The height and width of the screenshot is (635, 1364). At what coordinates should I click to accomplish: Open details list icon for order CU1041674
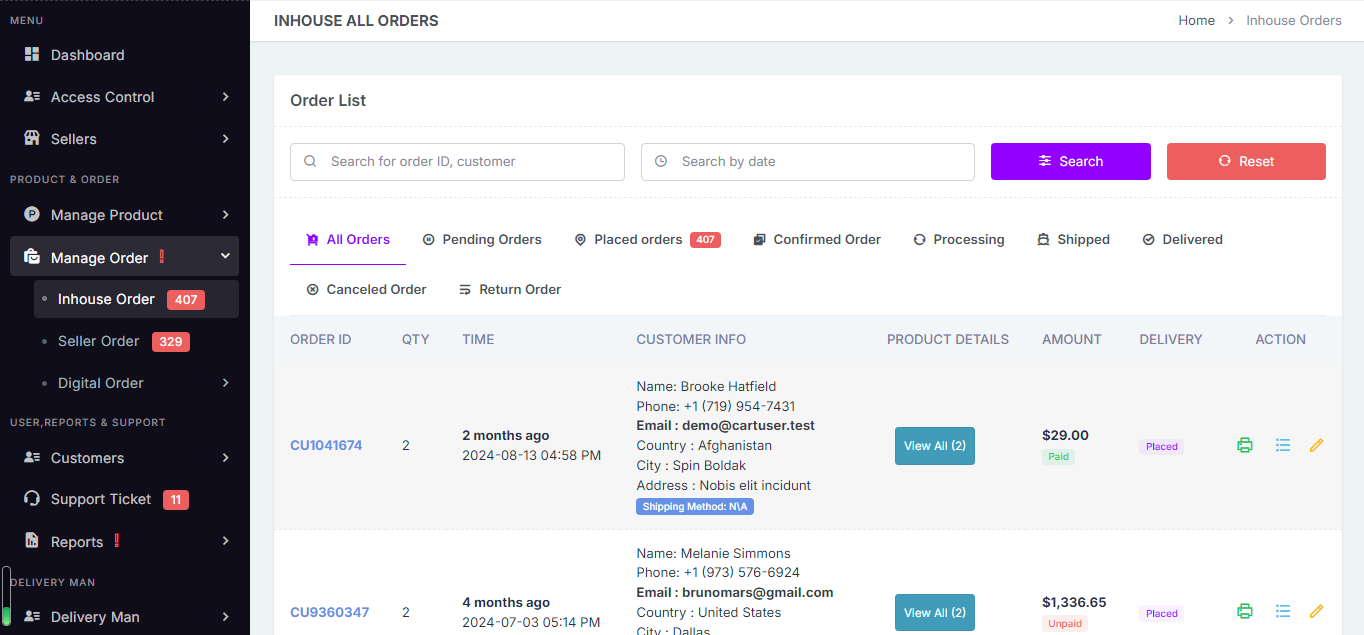(x=1283, y=445)
